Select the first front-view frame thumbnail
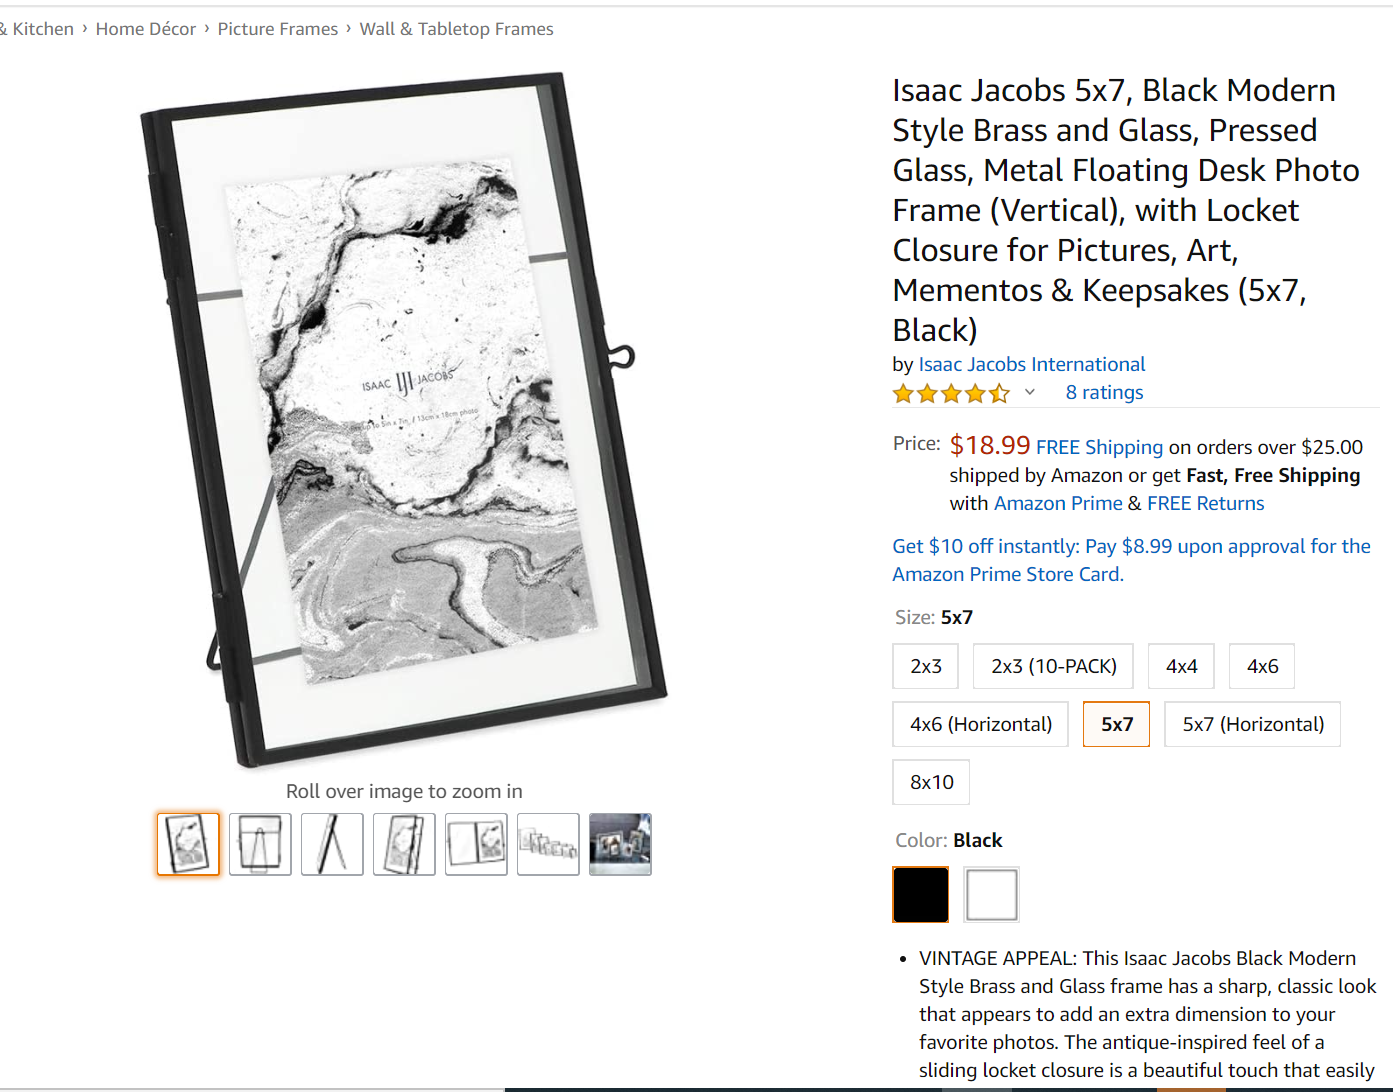 tap(188, 844)
